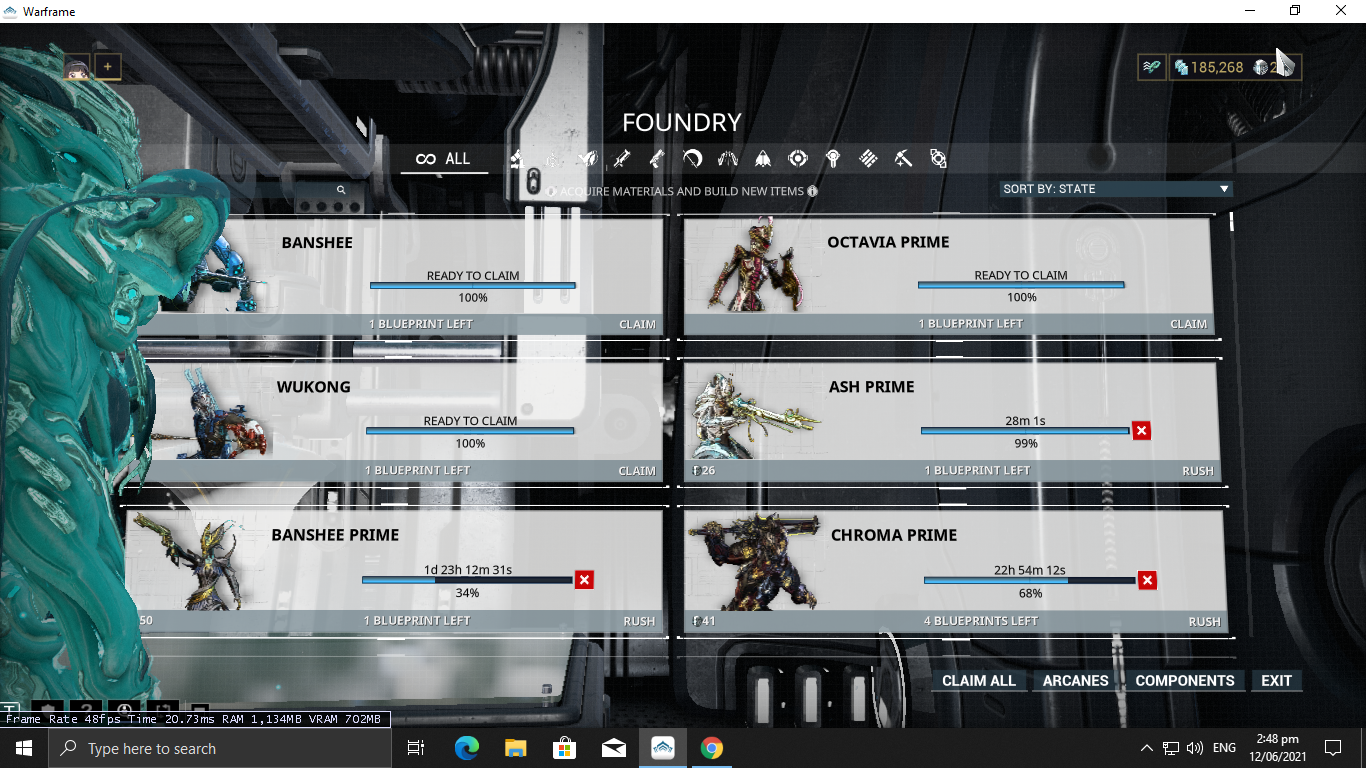Viewport: 1366px width, 768px height.
Task: Open Google Chrome from the taskbar
Action: (x=711, y=748)
